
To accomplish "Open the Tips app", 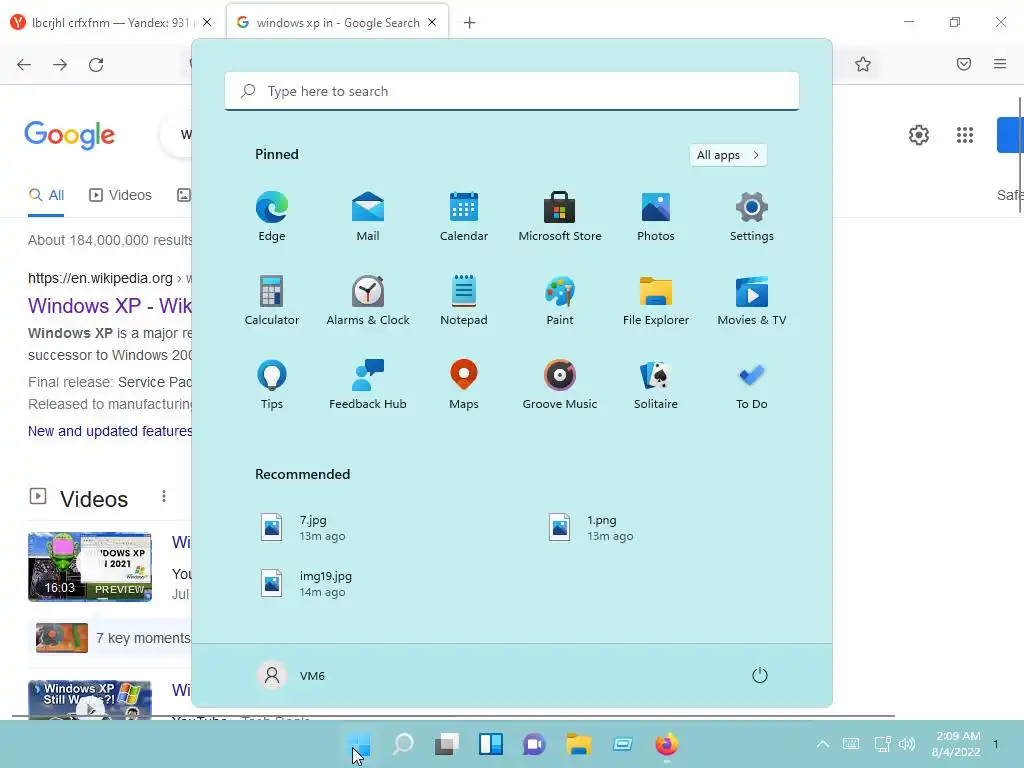I will click(272, 385).
